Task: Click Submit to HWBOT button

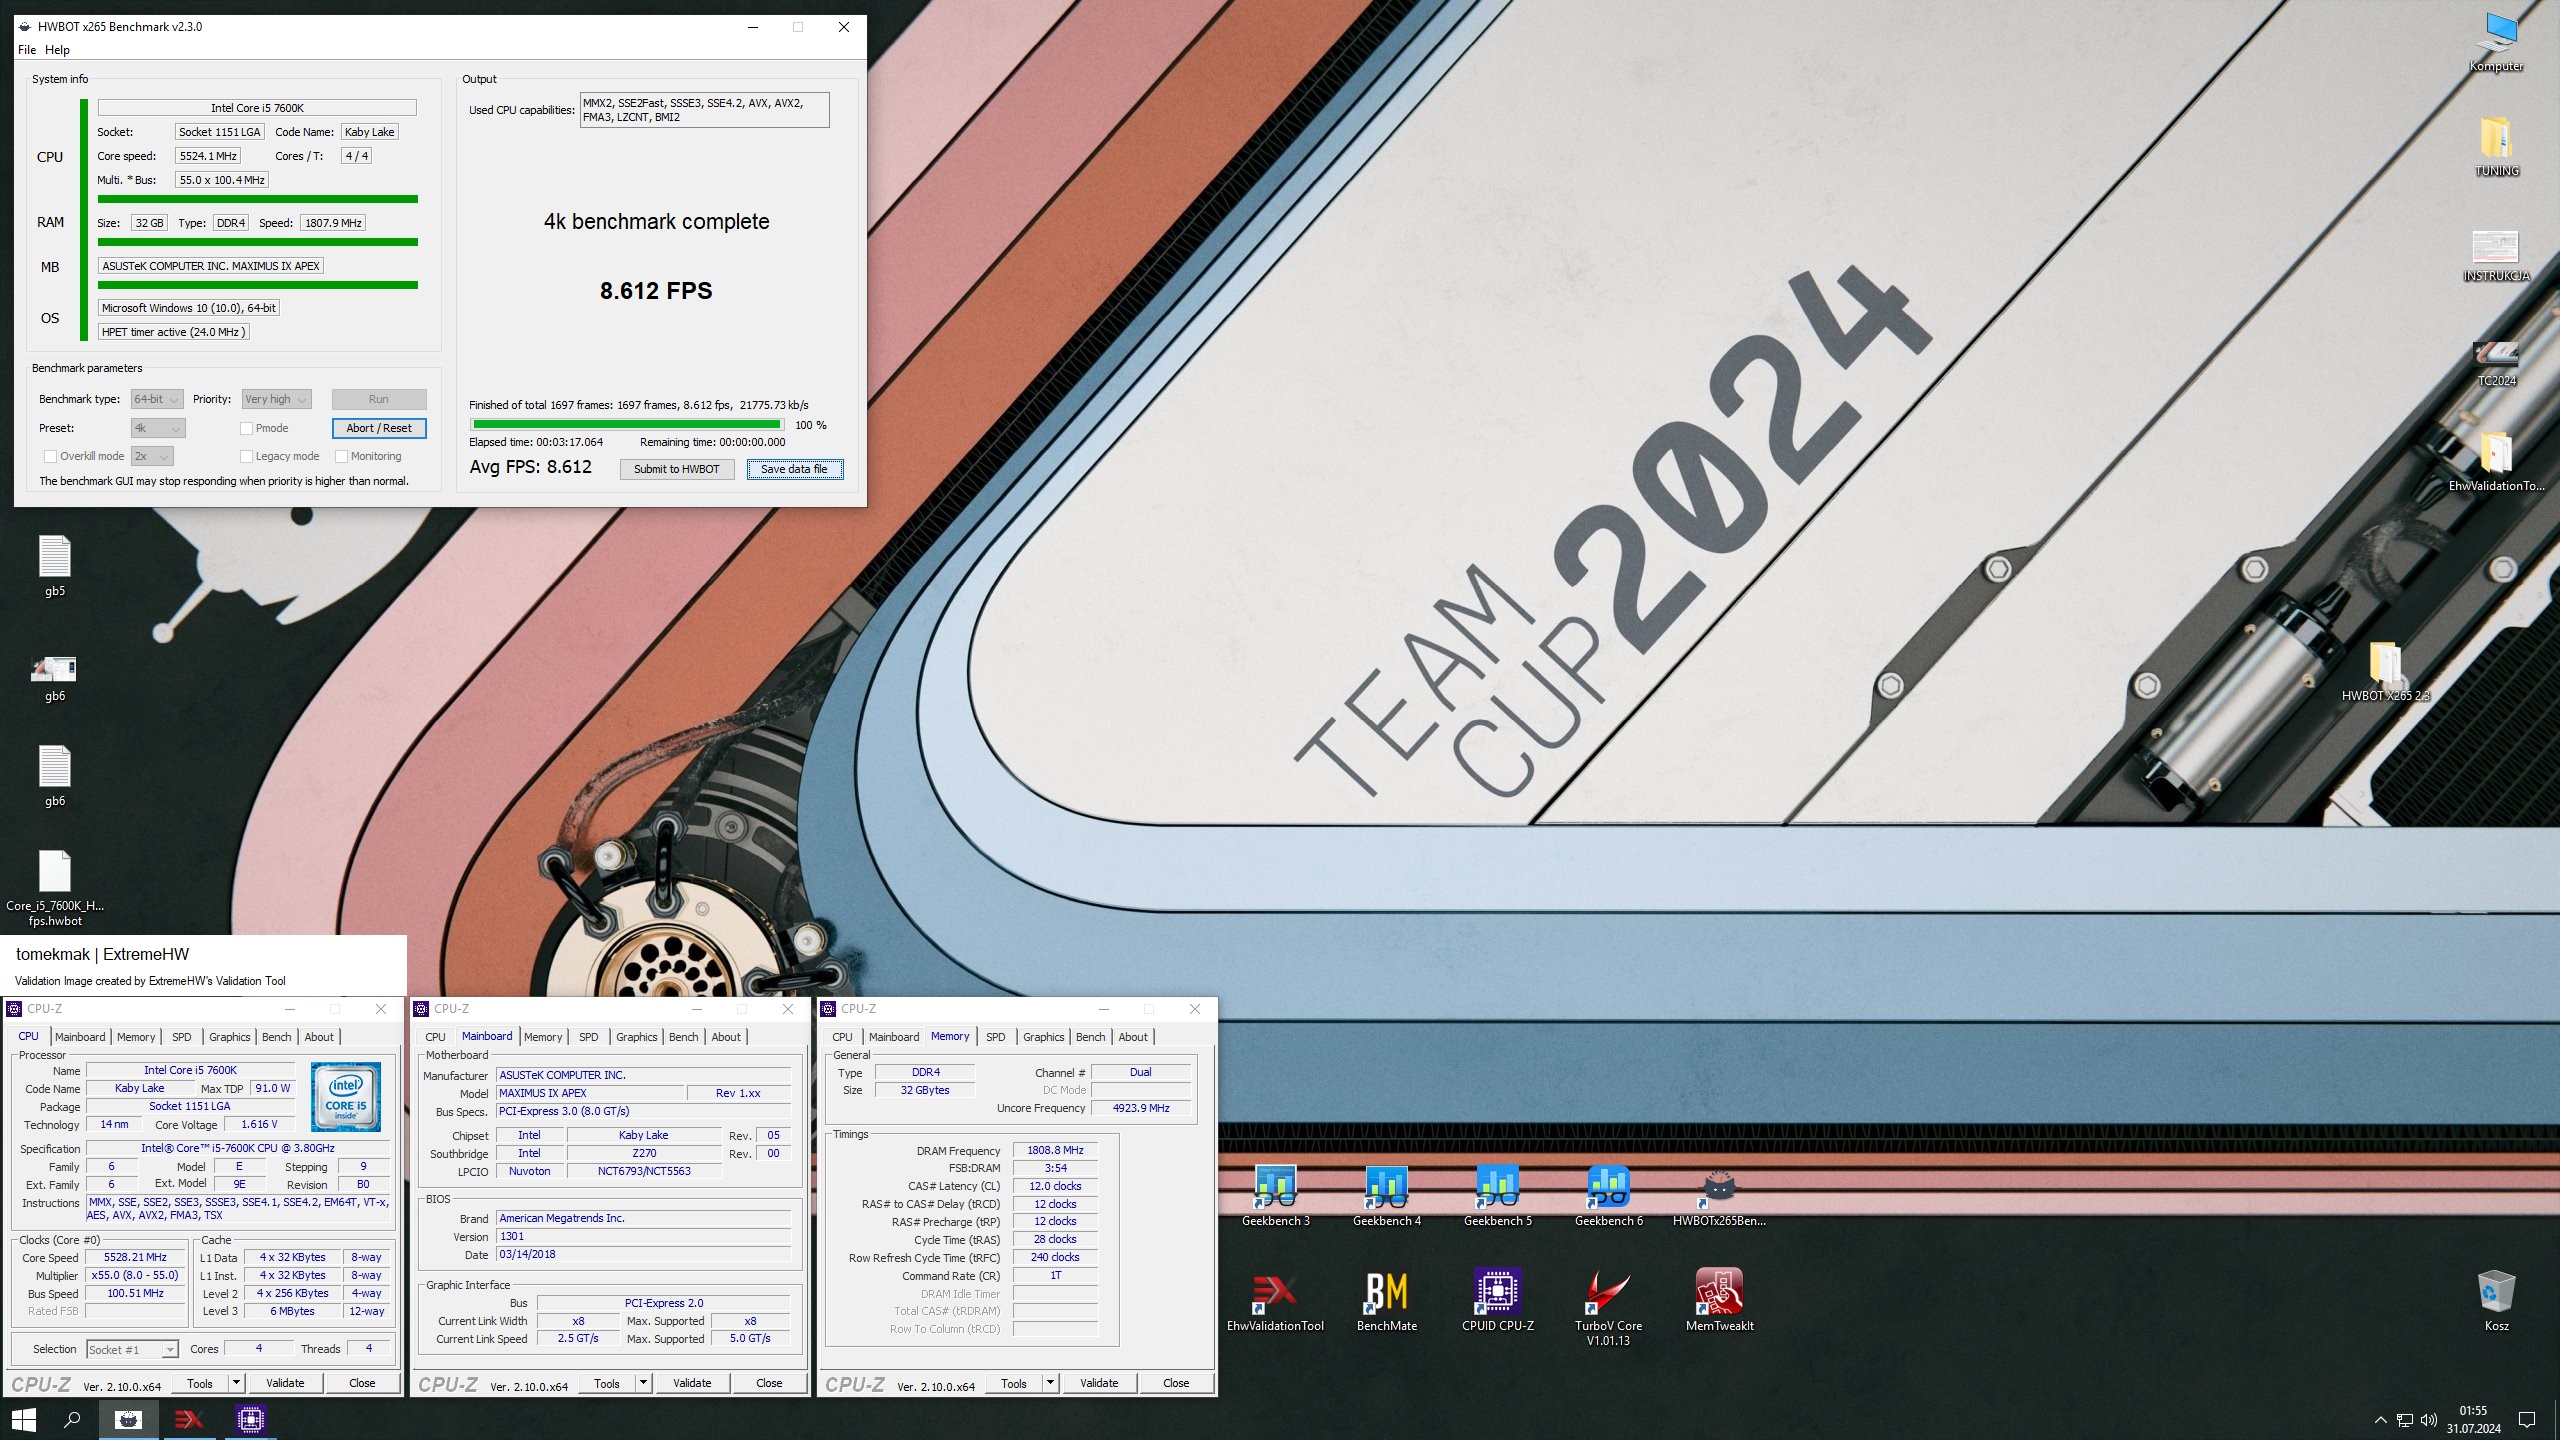Action: pos(677,469)
